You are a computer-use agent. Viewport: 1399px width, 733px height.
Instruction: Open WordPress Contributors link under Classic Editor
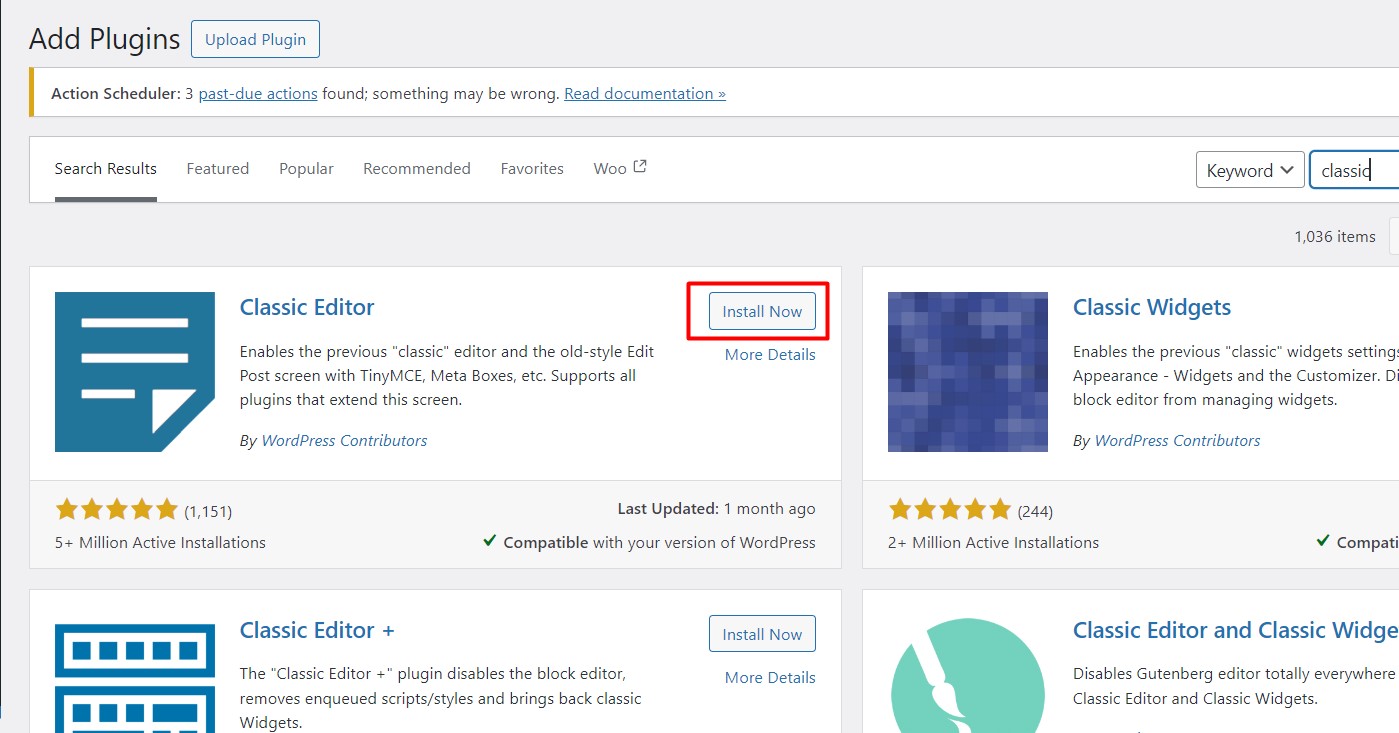coord(344,440)
